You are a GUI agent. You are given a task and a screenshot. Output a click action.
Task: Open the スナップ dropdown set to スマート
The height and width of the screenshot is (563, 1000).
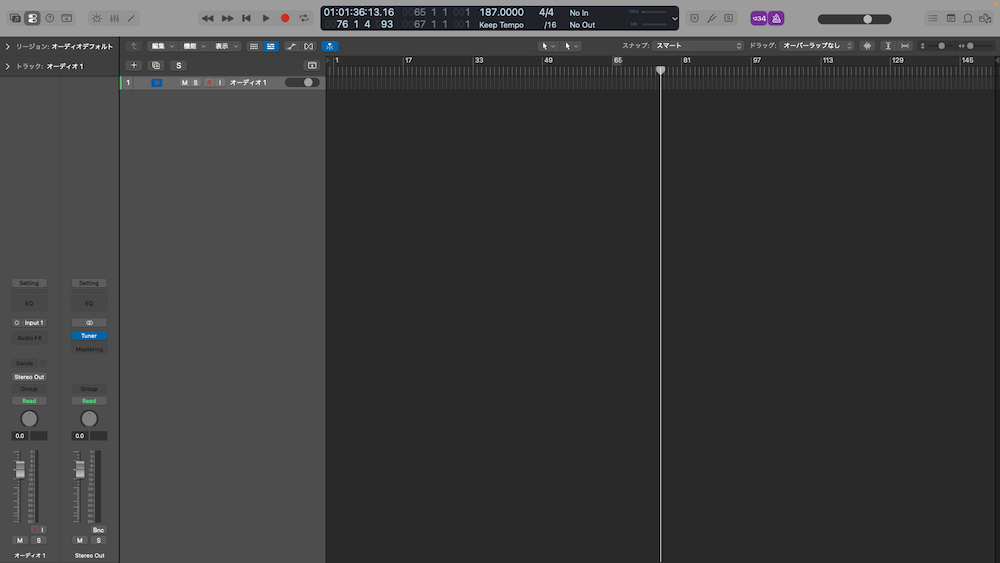coord(697,46)
